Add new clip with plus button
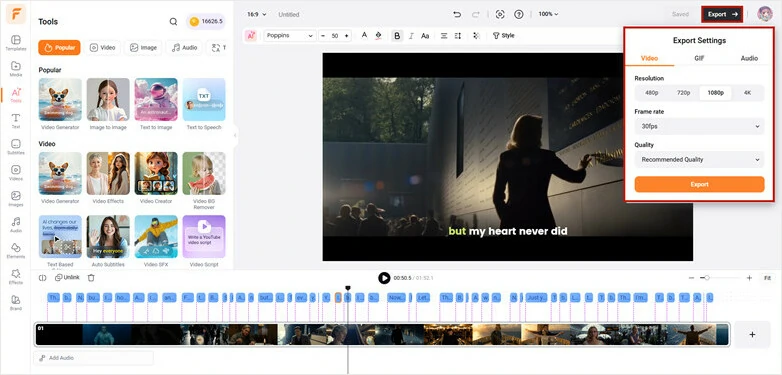This screenshot has height=375, width=782. point(752,335)
